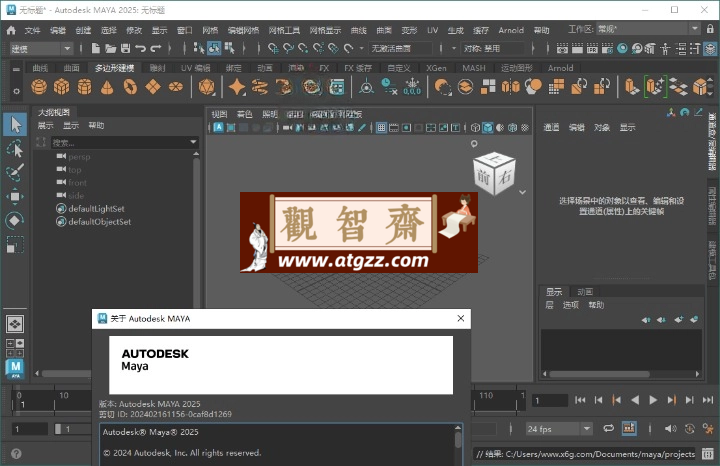The width and height of the screenshot is (720, 466).
Task: Select the arrow Select tool
Action: (15, 124)
